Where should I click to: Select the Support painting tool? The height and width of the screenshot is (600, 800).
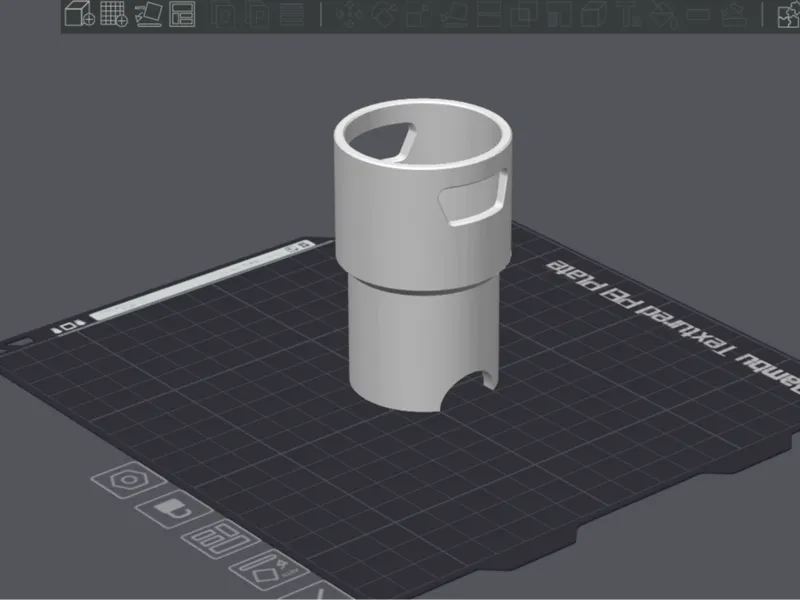coord(560,14)
